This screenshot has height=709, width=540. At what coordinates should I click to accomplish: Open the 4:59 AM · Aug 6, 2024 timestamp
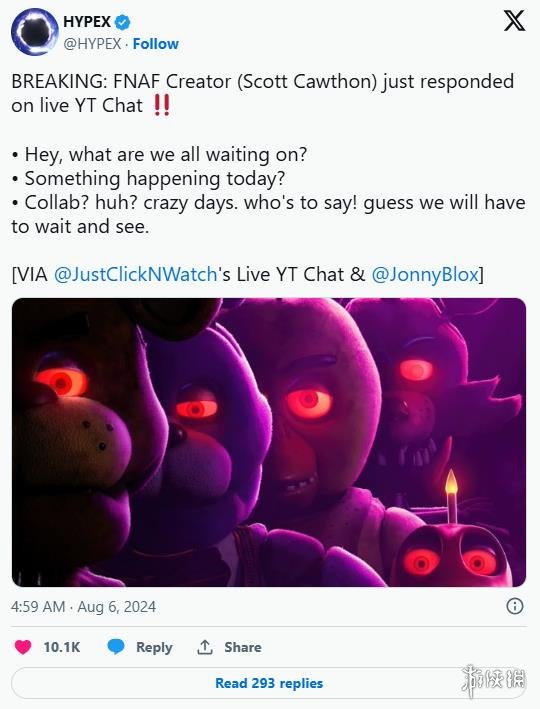(x=84, y=606)
